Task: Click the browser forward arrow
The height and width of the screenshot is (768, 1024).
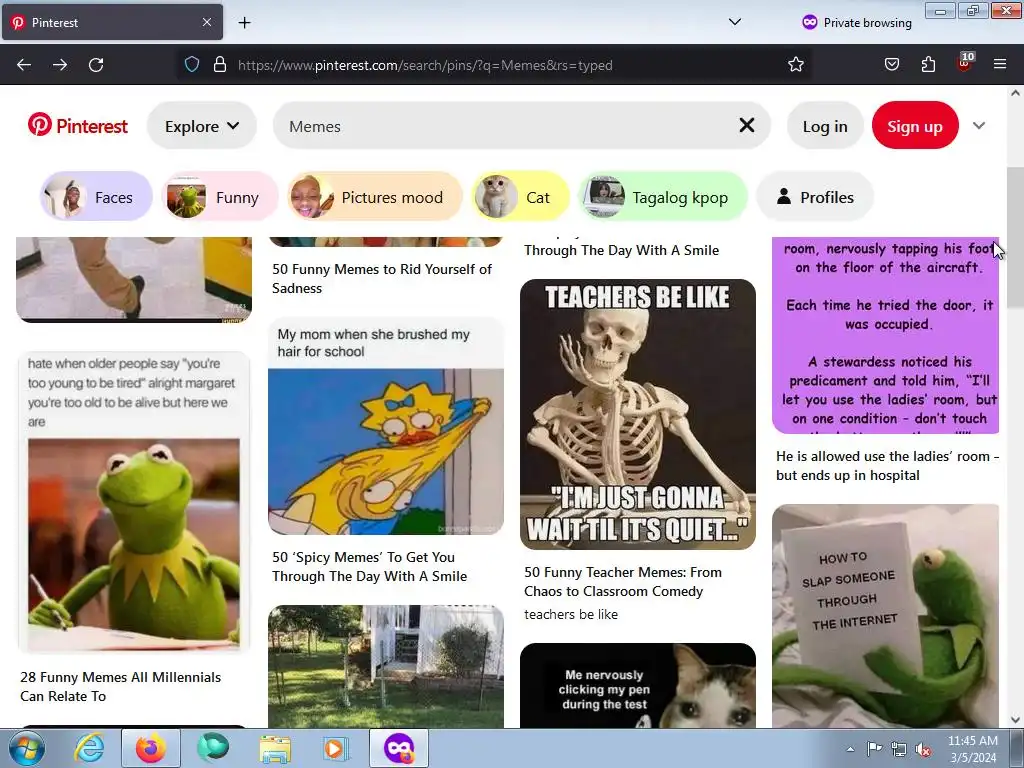Action: (60, 65)
